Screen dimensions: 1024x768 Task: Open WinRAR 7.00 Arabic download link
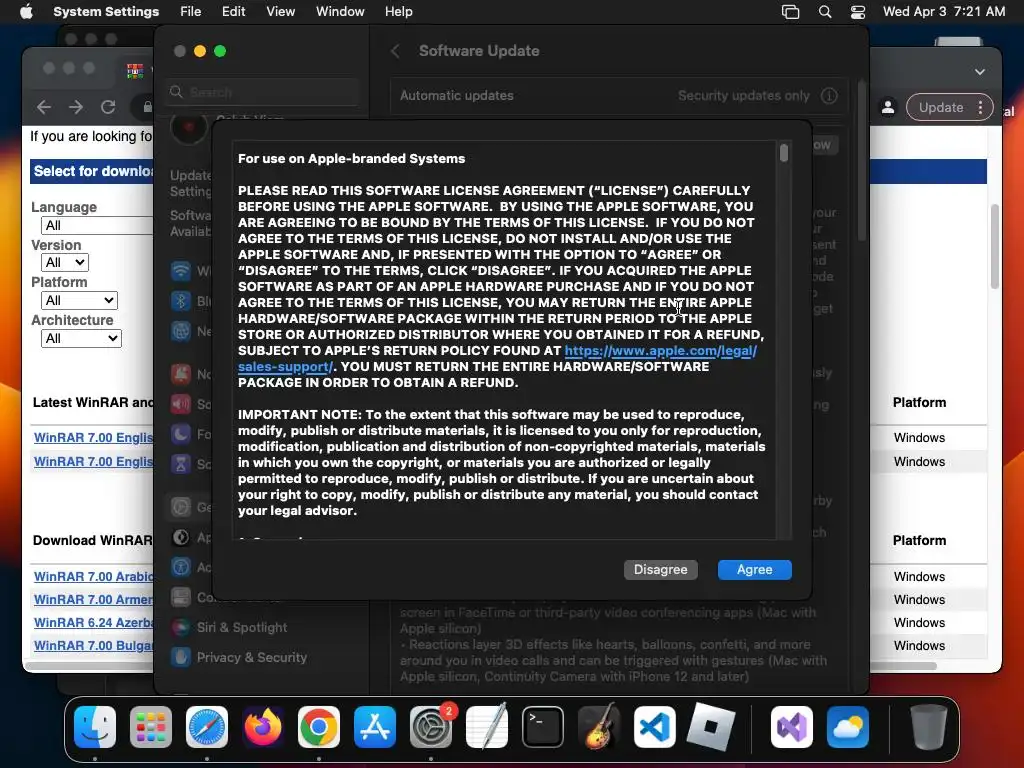[93, 577]
